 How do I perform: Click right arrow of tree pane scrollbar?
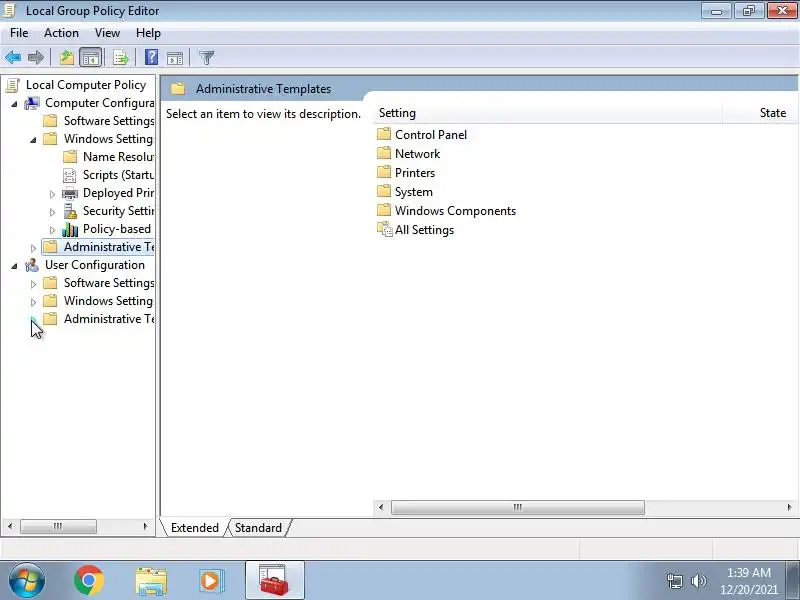coord(145,526)
